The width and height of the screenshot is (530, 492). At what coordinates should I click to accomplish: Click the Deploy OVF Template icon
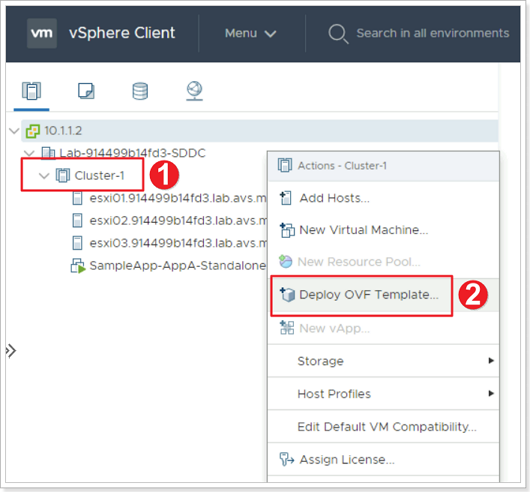287,295
